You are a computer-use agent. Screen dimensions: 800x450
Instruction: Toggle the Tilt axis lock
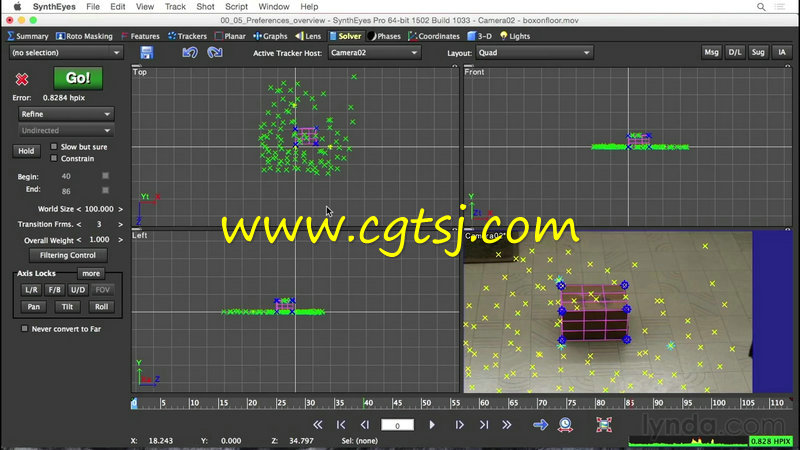(x=67, y=307)
